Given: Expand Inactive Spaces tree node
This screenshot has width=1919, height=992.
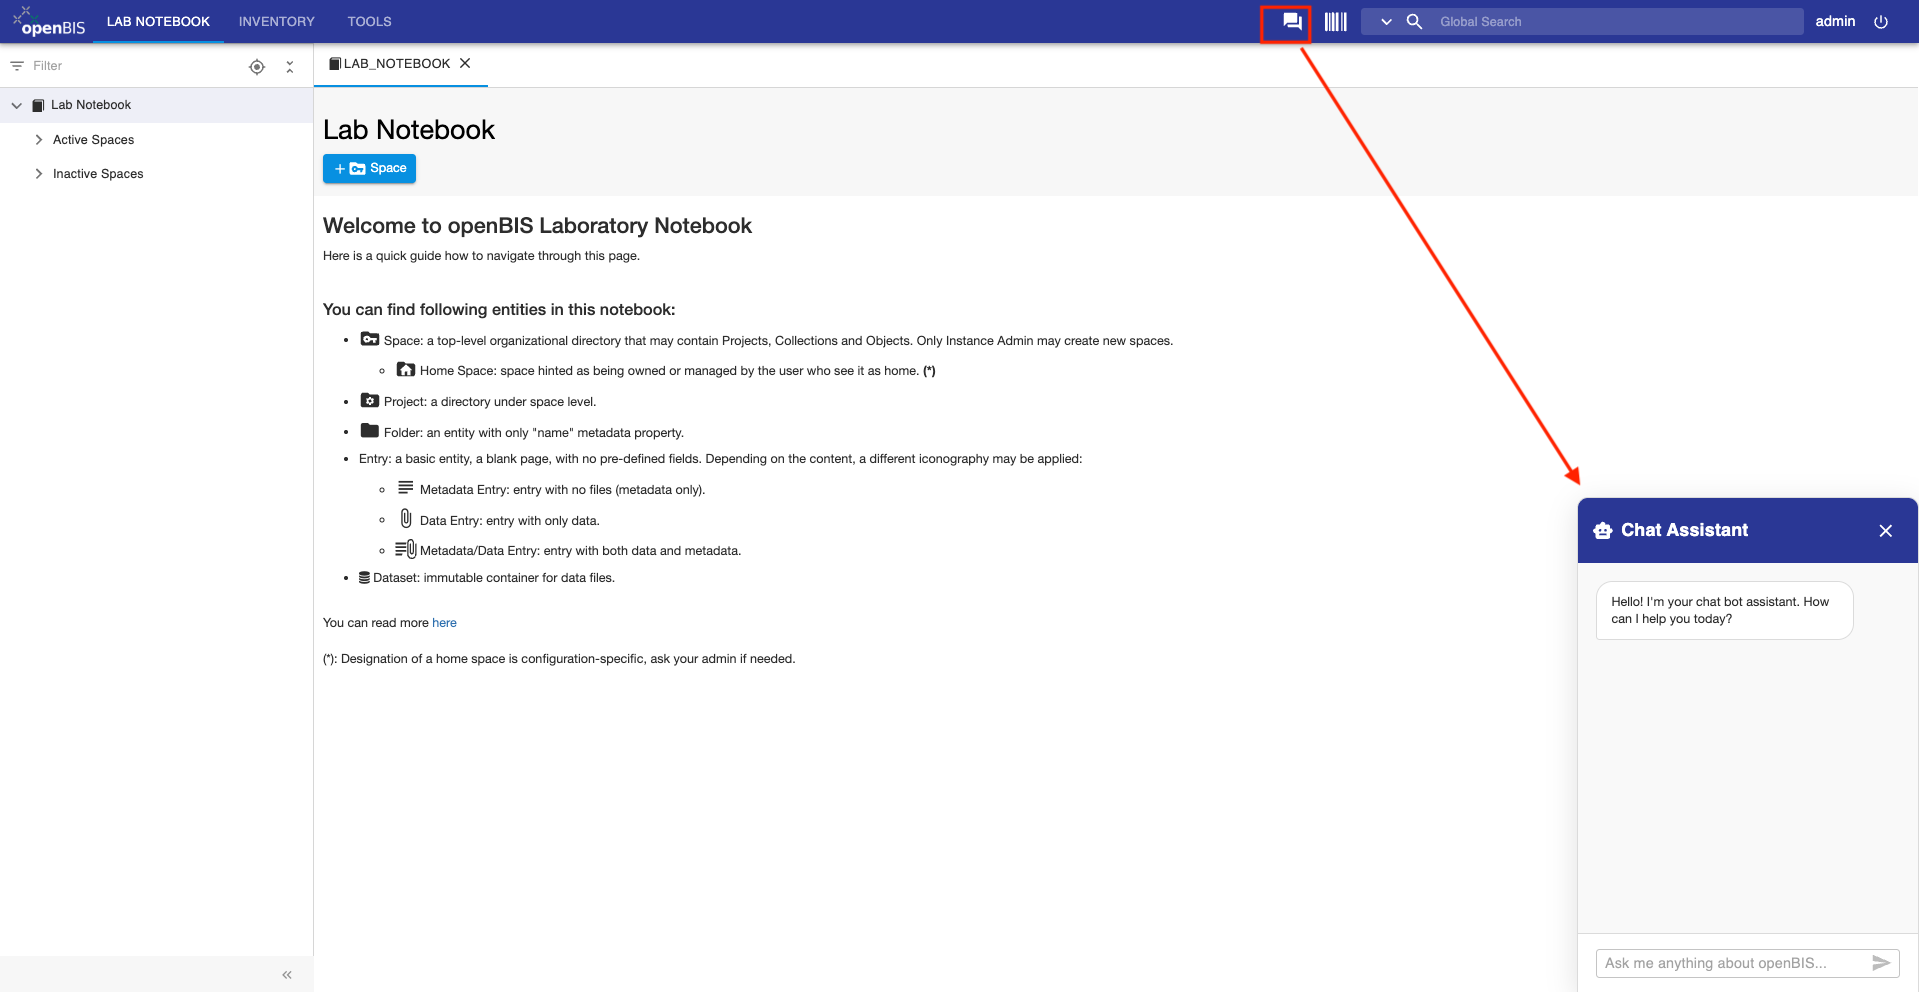Looking at the screenshot, I should click(39, 174).
